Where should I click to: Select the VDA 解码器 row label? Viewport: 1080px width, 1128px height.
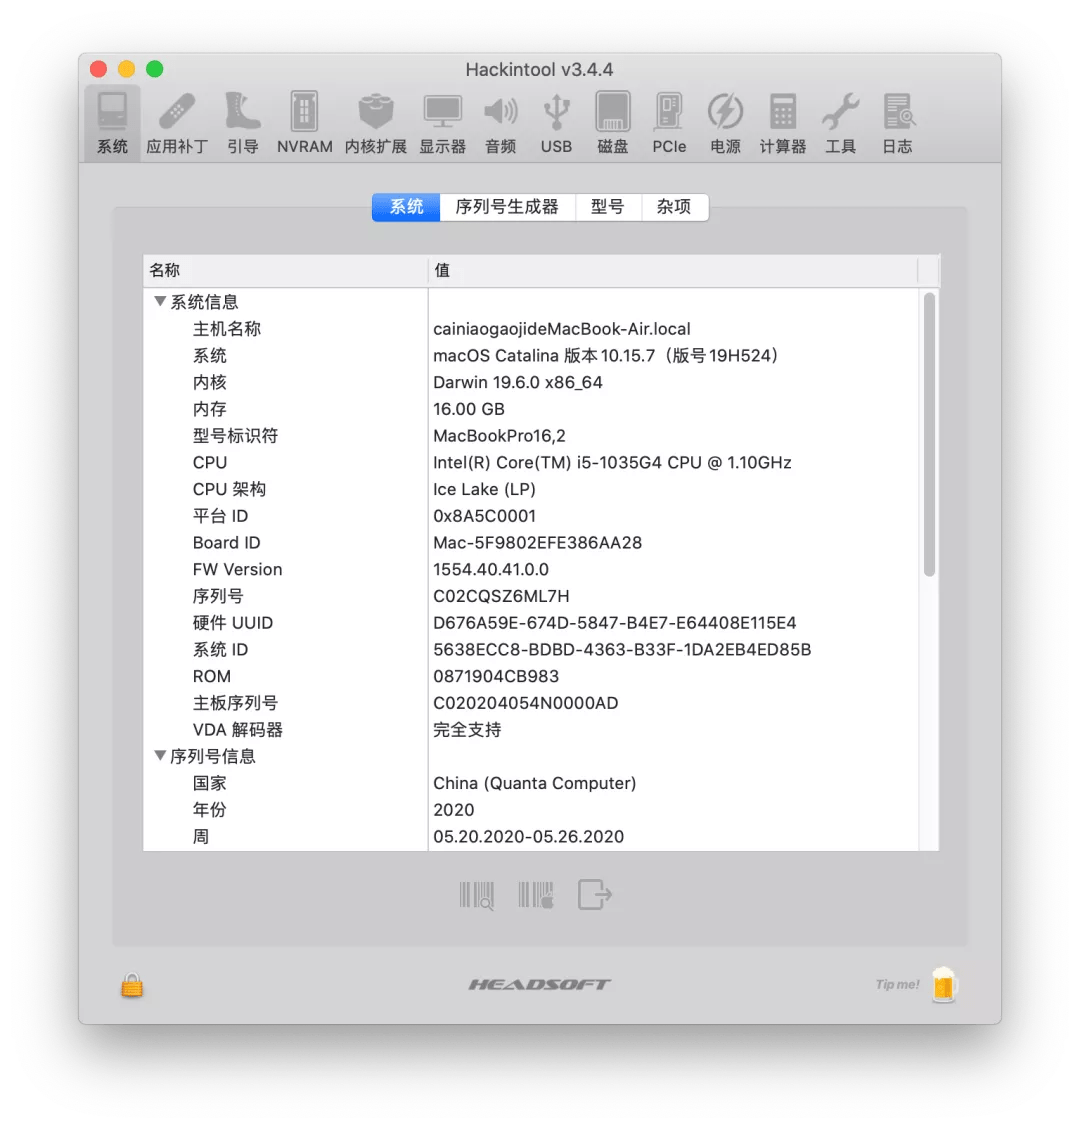[237, 729]
